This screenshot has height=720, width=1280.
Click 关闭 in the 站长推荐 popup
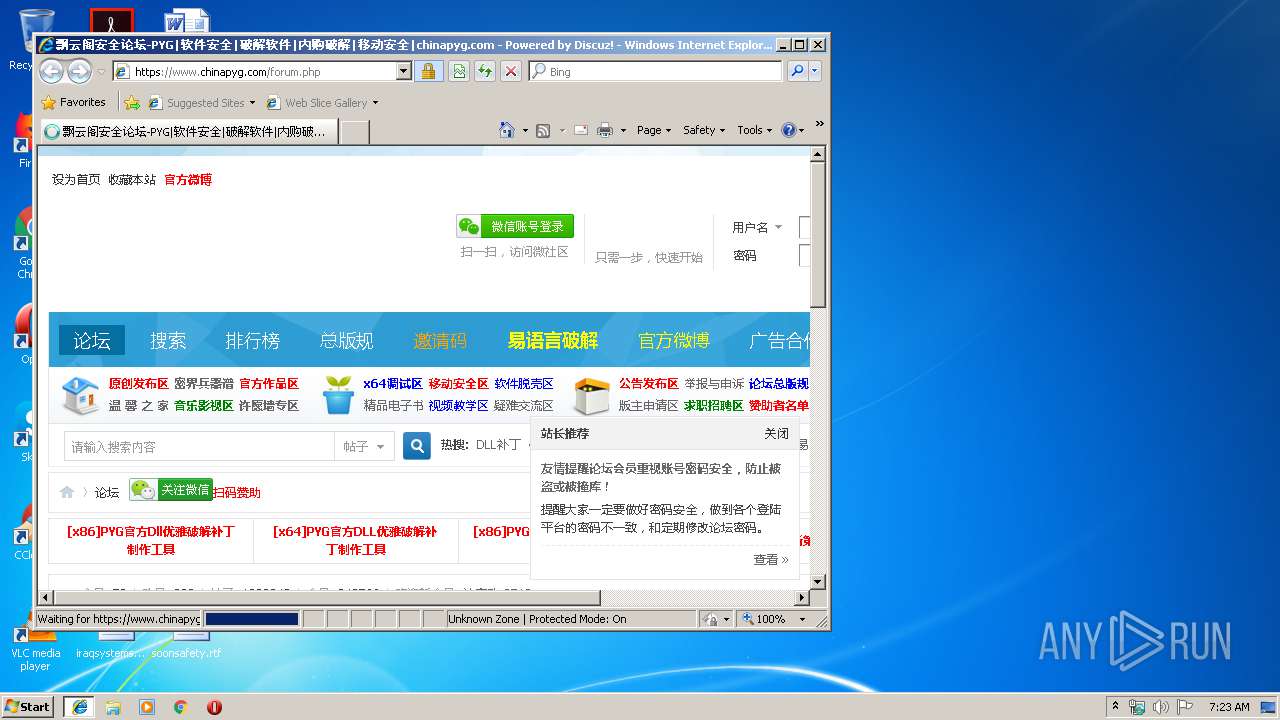tap(776, 433)
